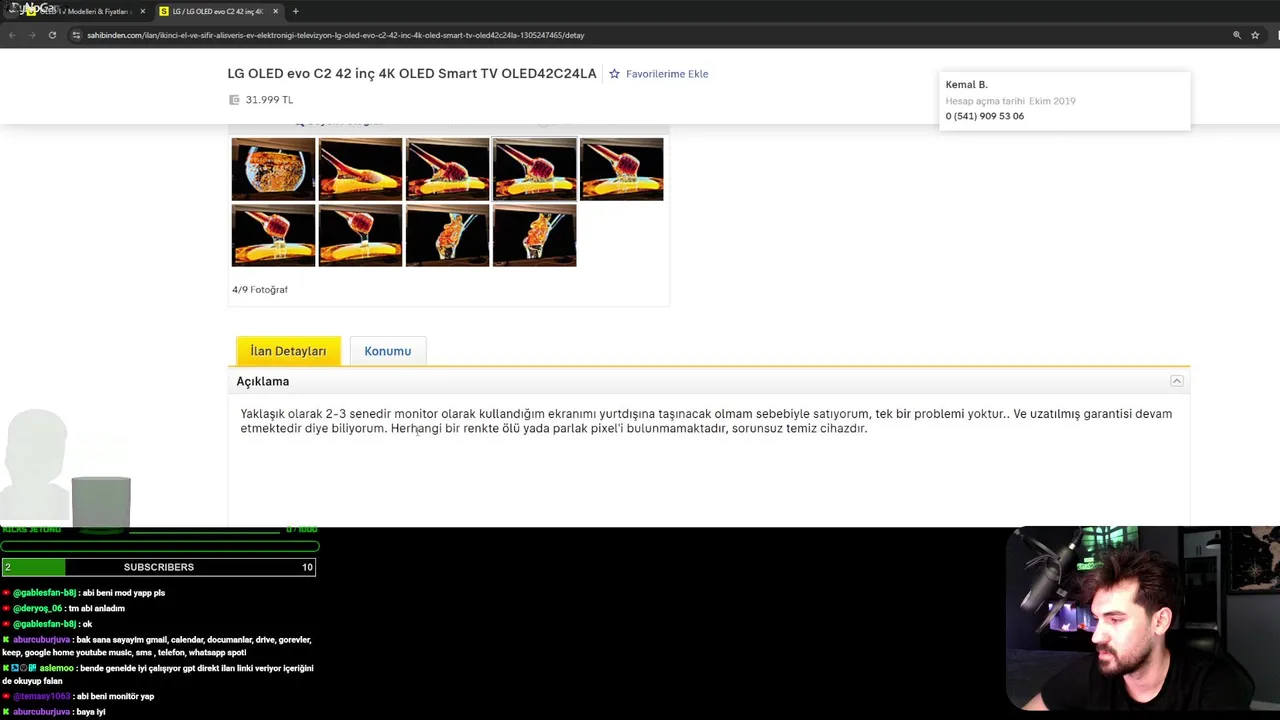Click the SUBSCRIBERS goal progress bar
The width and height of the screenshot is (1280, 720).
click(159, 567)
